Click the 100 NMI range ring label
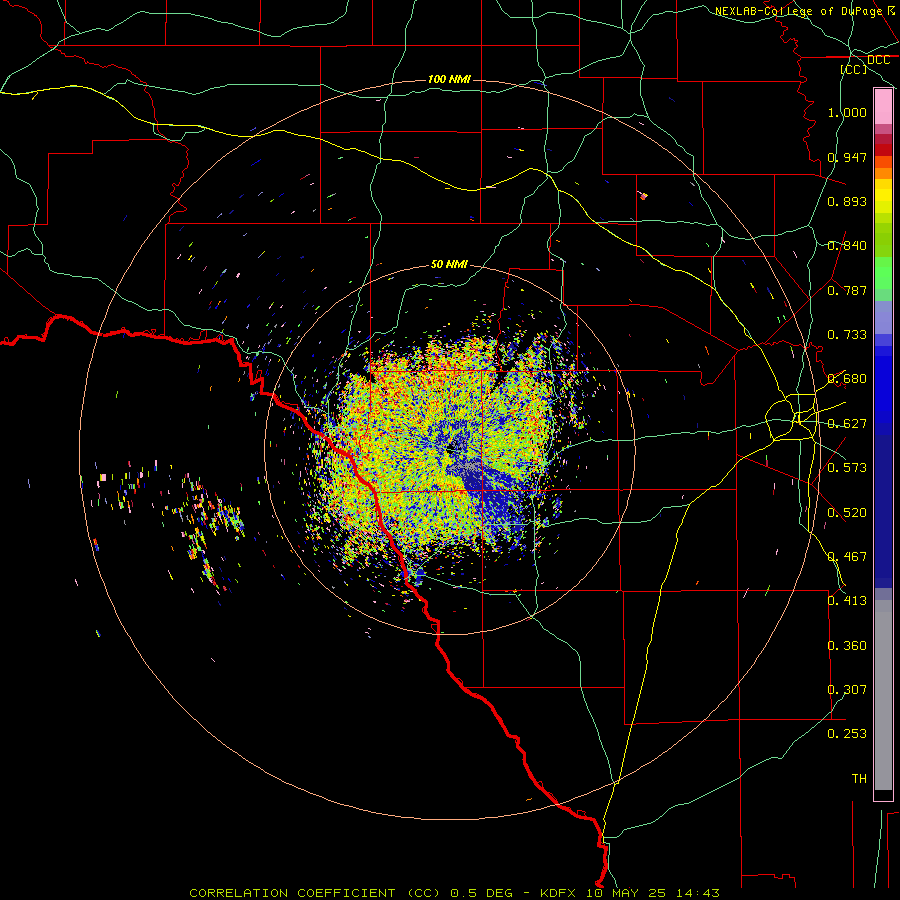The image size is (900, 900). click(449, 79)
